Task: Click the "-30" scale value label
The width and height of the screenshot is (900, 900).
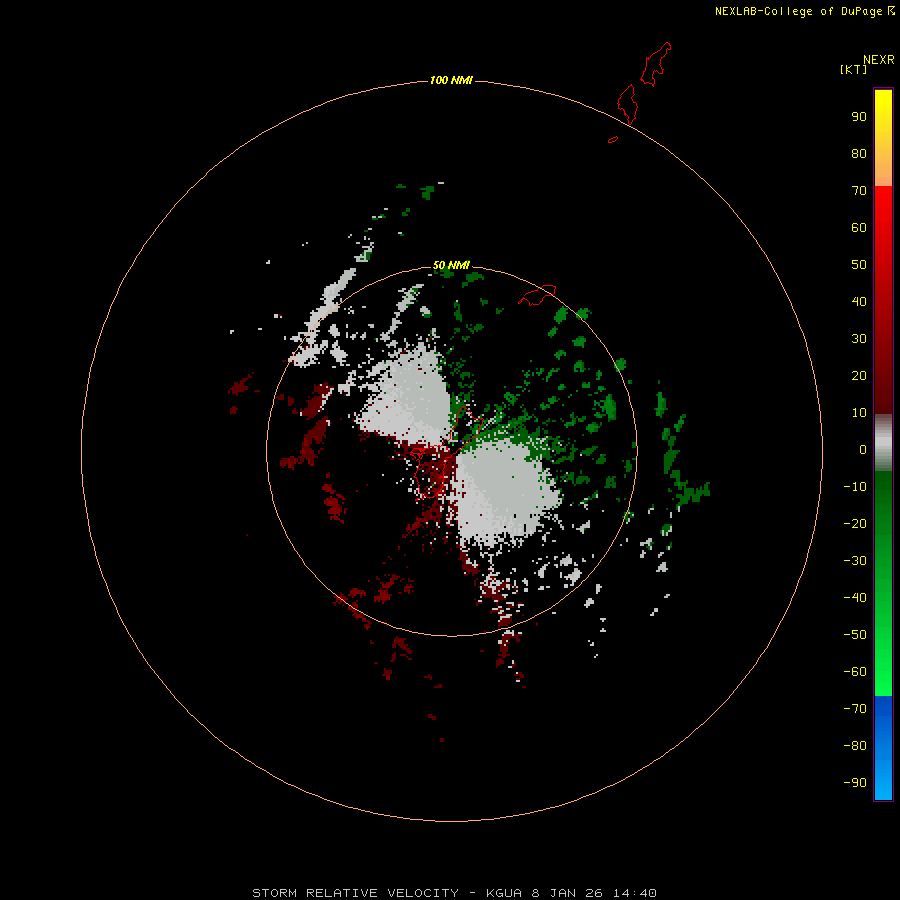Action: [855, 561]
